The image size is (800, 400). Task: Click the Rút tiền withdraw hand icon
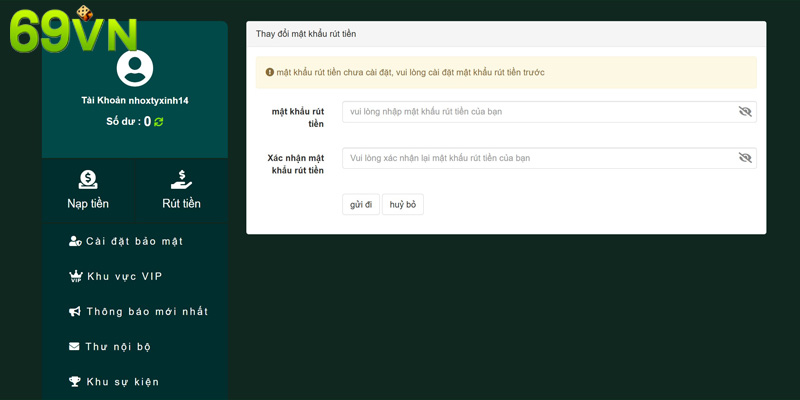(181, 180)
